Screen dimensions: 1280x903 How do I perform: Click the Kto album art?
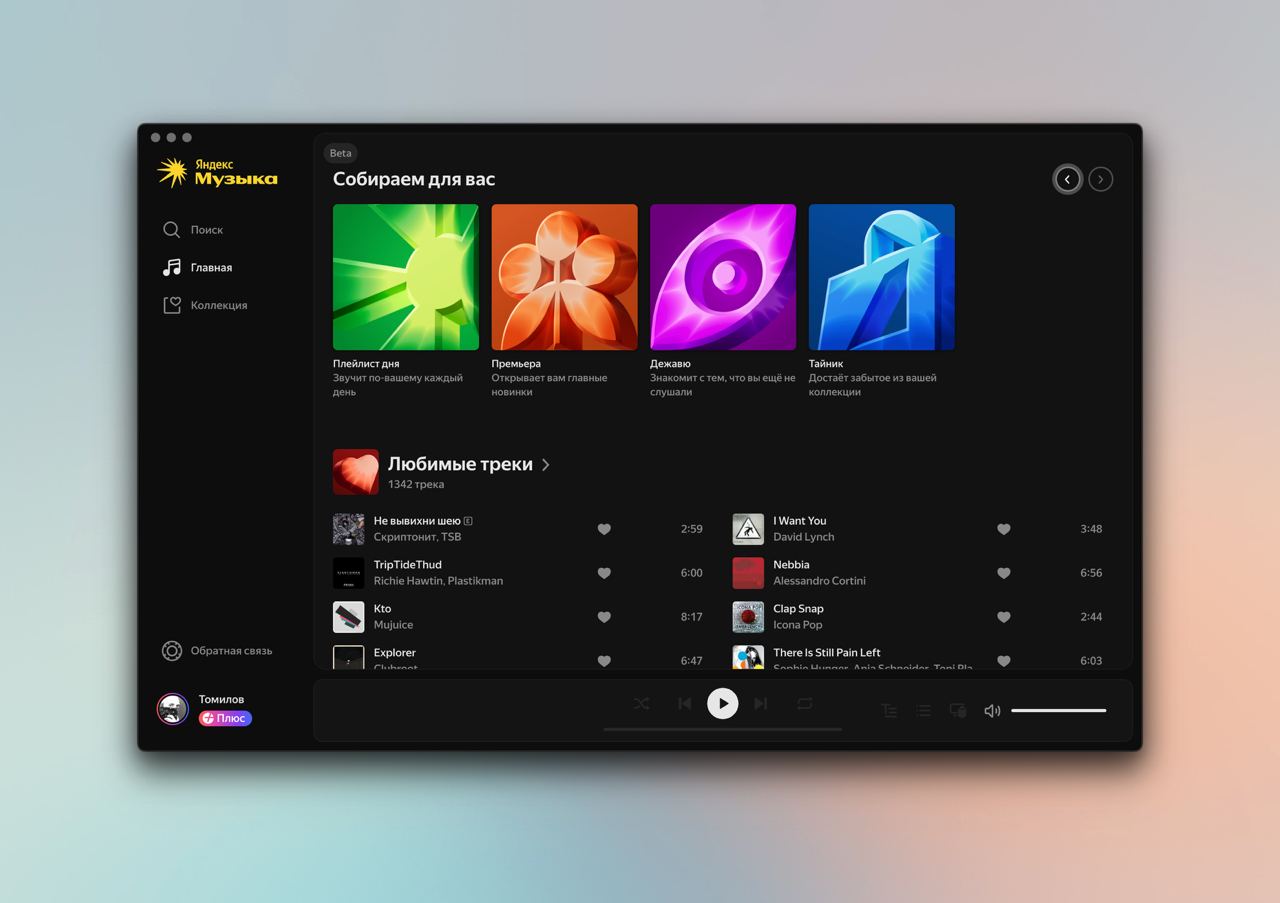348,617
